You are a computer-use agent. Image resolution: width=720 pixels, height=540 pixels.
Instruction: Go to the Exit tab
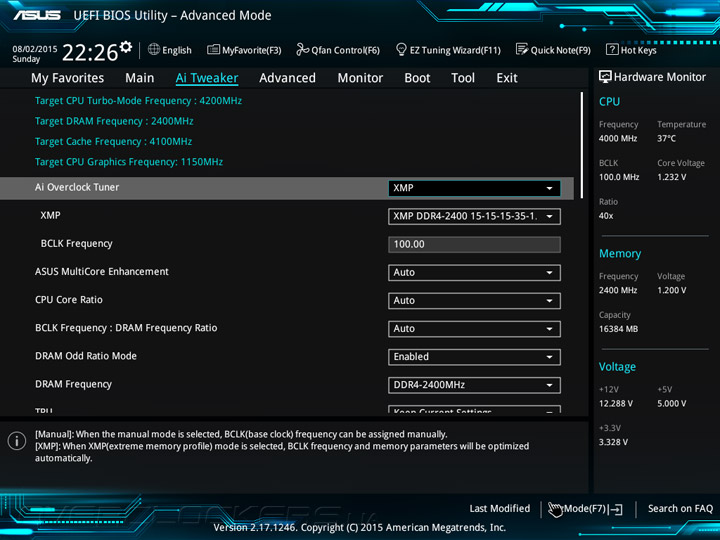[507, 78]
